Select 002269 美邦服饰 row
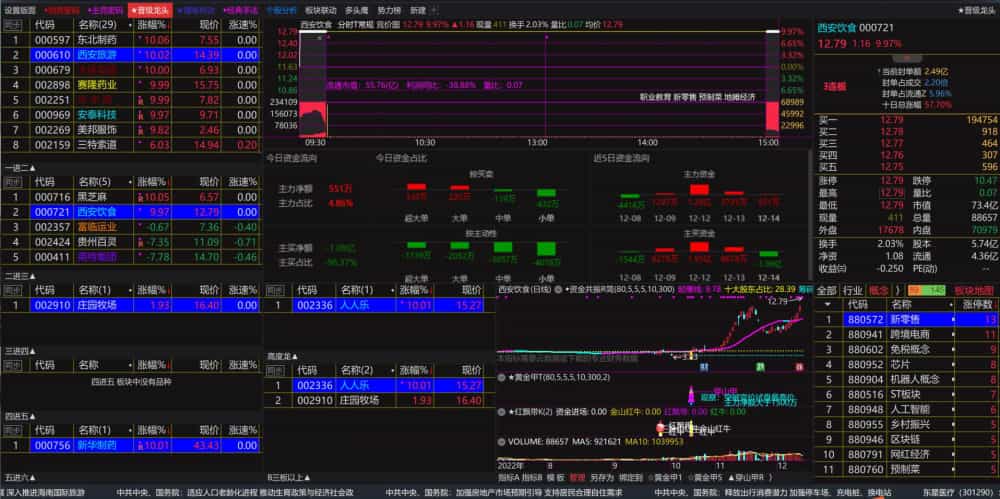This screenshot has width=1000, height=499. (130, 130)
